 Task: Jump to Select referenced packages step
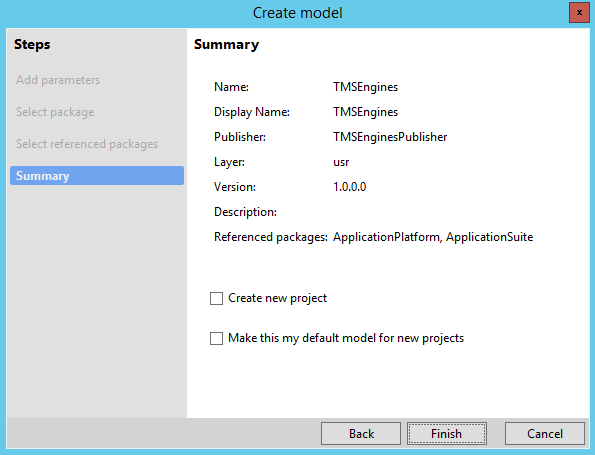pos(87,144)
